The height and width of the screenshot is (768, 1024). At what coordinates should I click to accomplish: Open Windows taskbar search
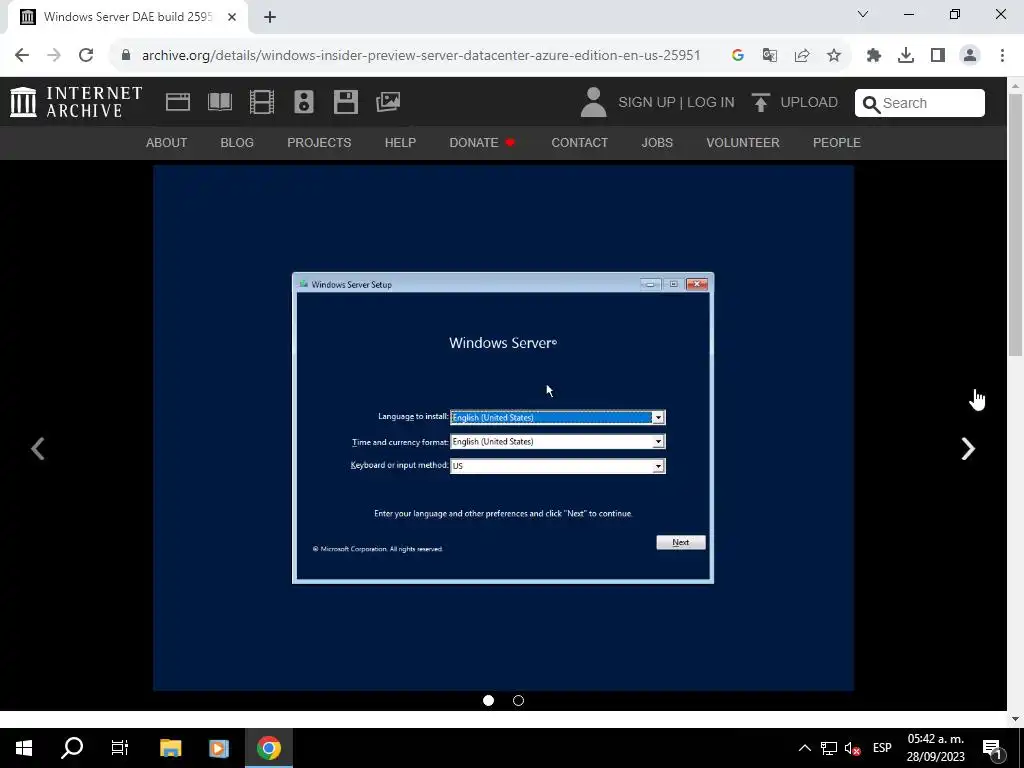point(72,748)
